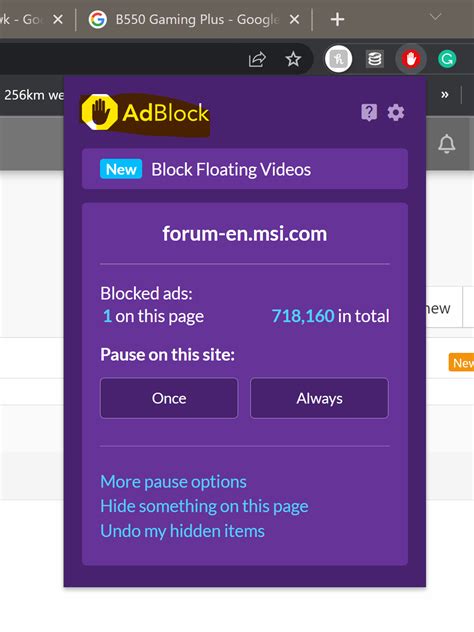Click the red AdBlock extension toolbar icon
Viewport: 474px width, 632px height.
[x=411, y=60]
